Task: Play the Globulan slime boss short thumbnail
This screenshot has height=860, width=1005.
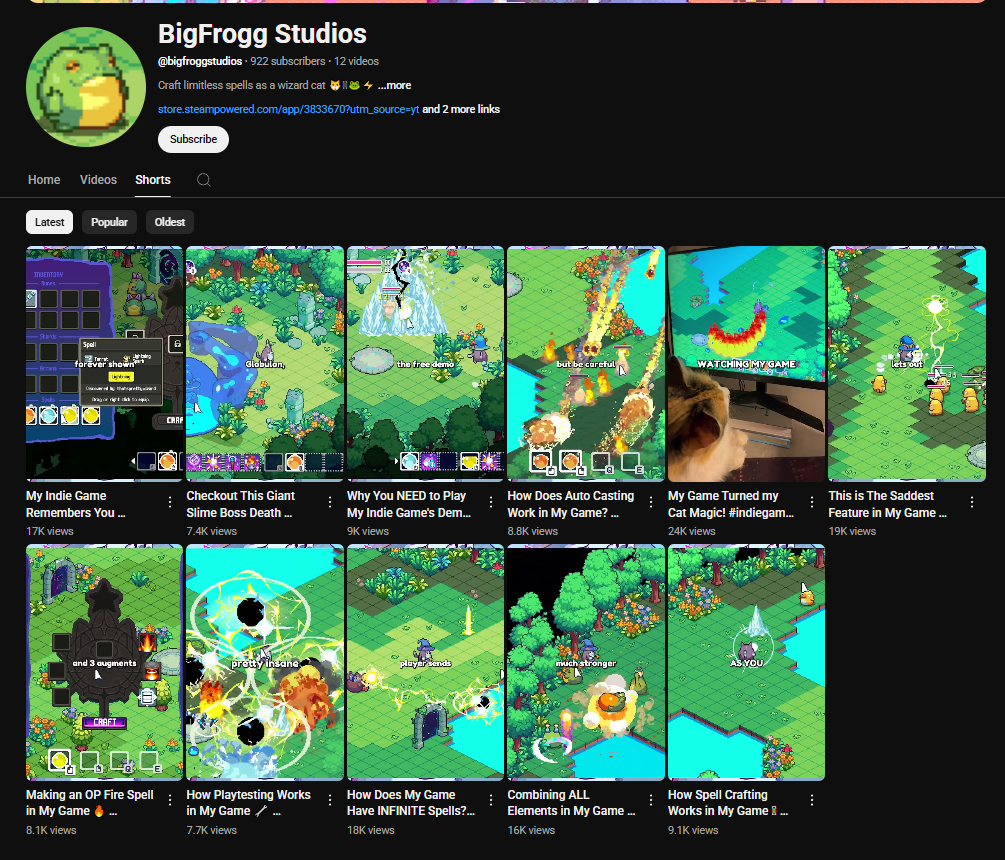Action: coord(265,363)
